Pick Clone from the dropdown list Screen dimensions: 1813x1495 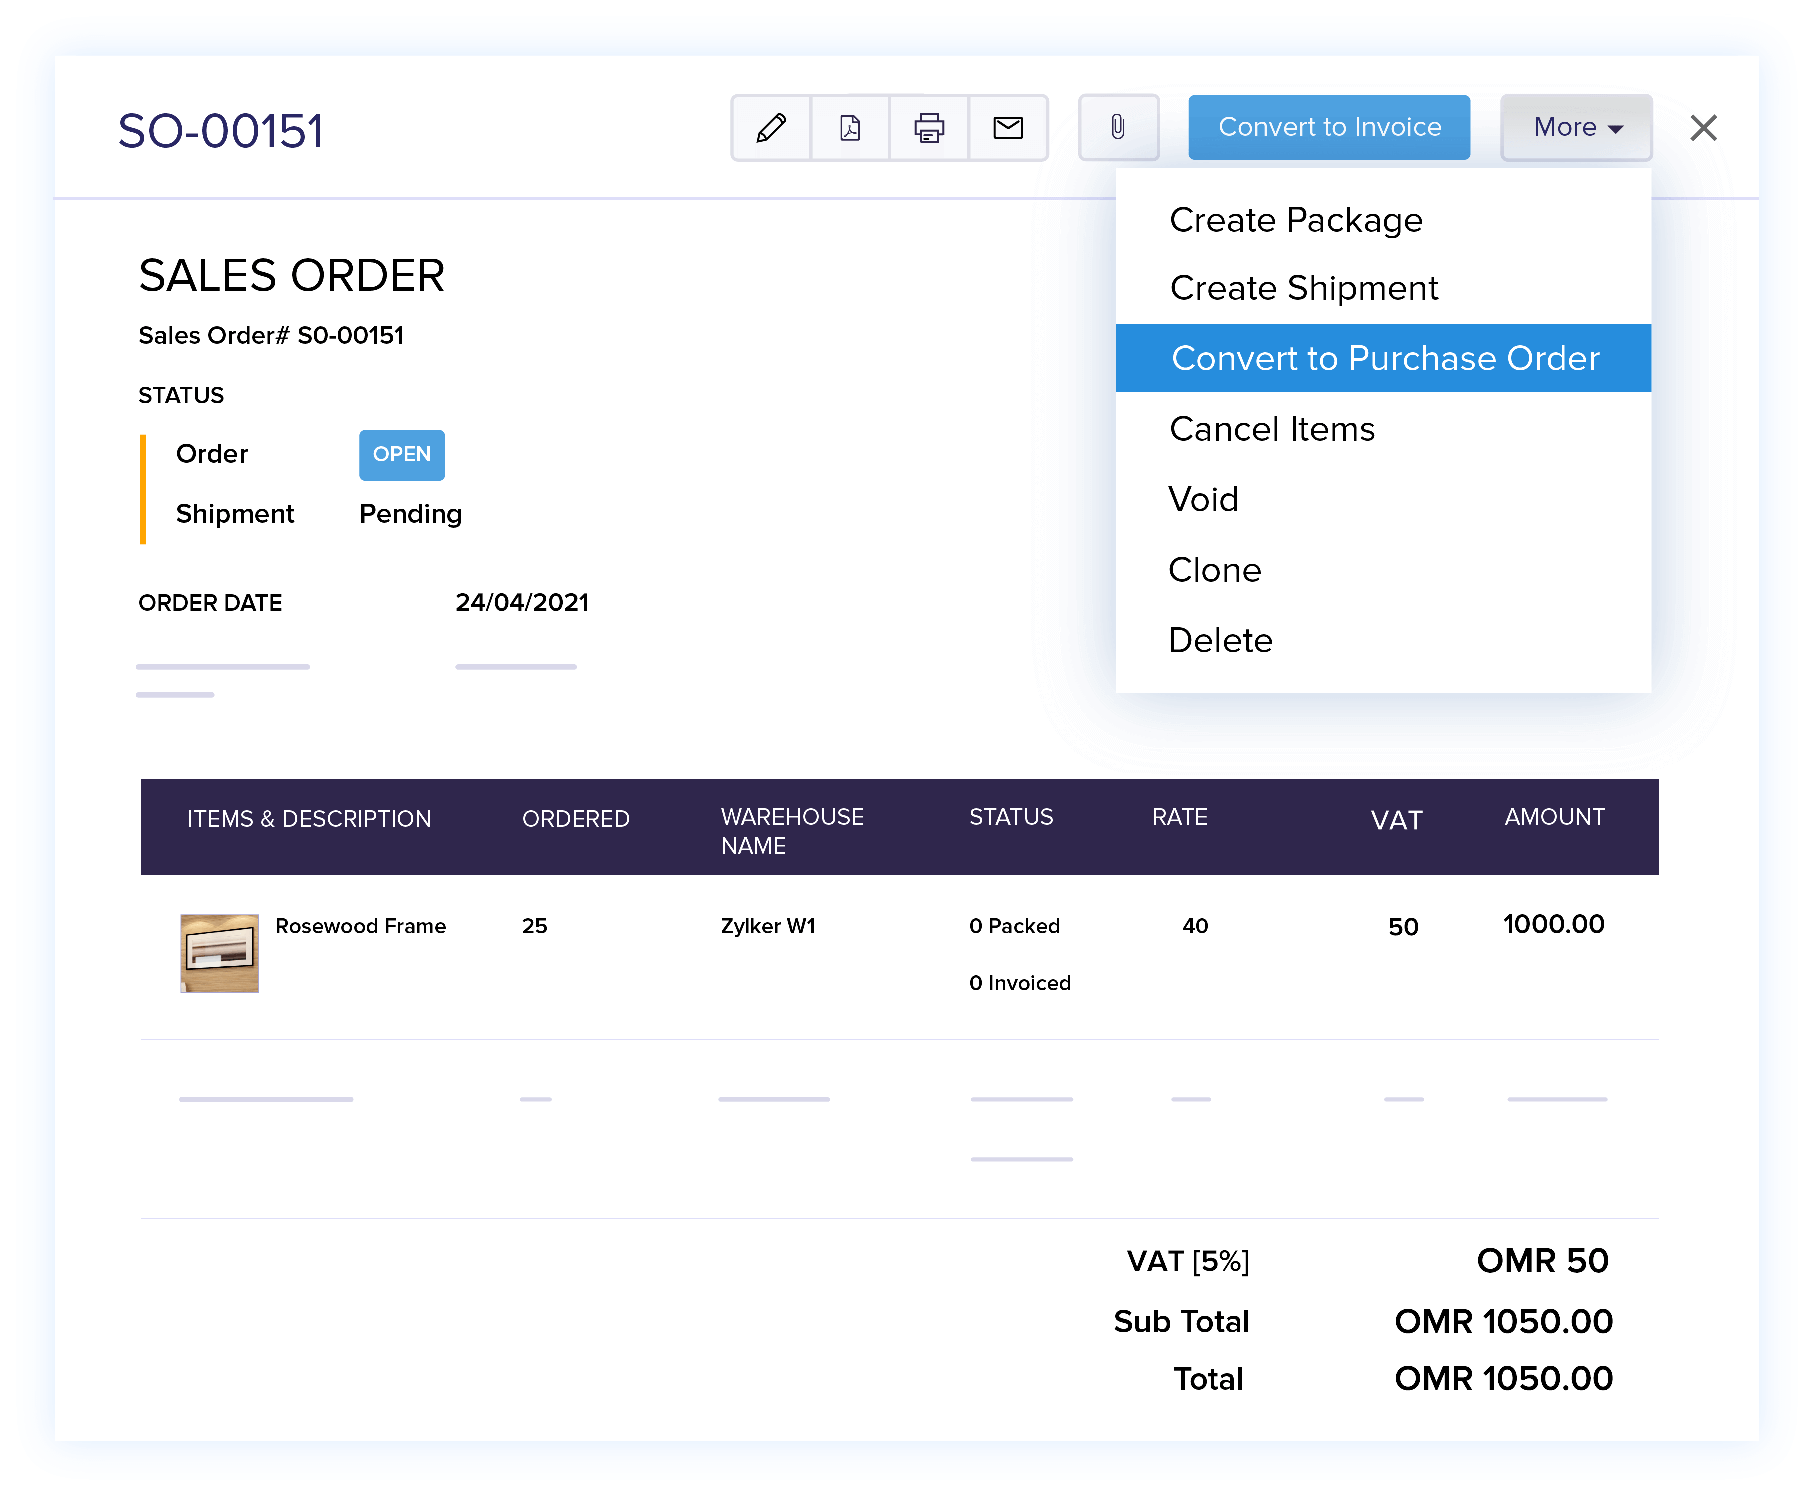(1215, 570)
